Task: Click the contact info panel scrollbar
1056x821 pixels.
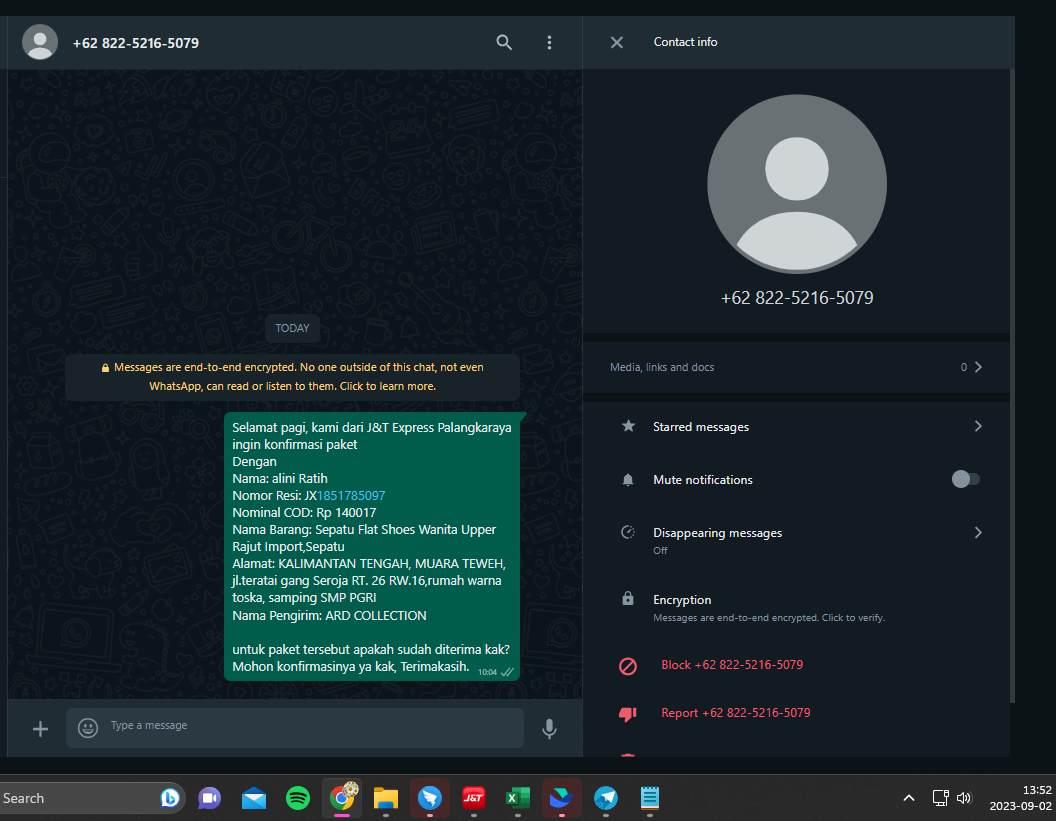Action: [x=1012, y=387]
